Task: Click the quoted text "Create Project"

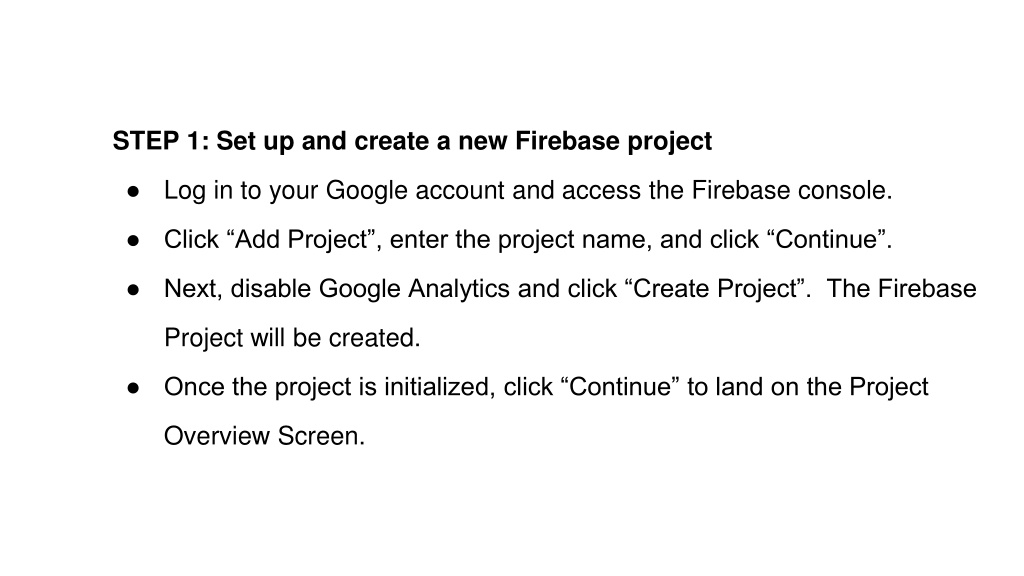Action: click(x=714, y=289)
